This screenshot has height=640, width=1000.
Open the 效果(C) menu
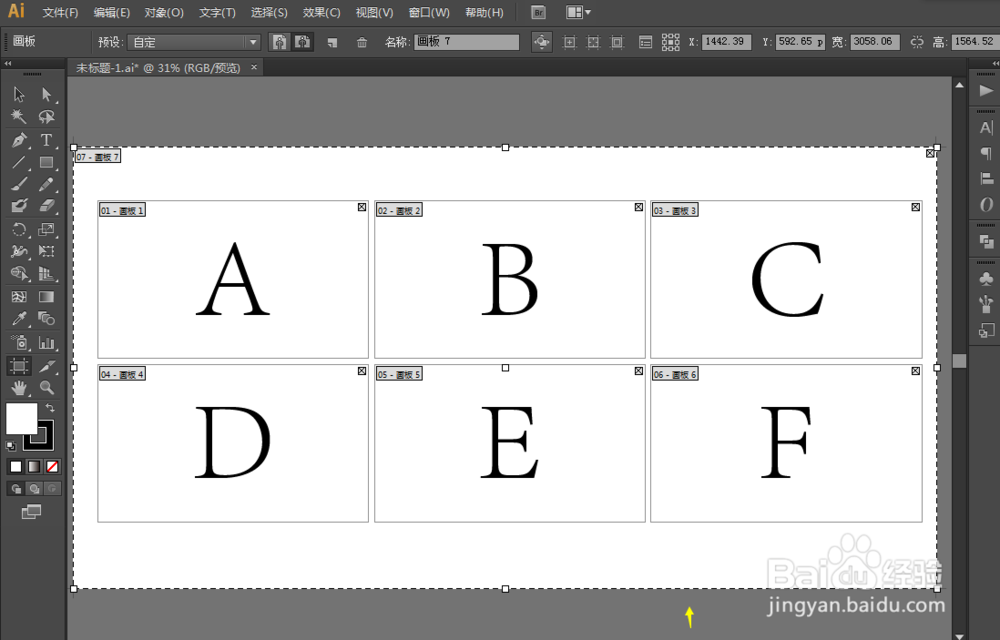click(321, 13)
